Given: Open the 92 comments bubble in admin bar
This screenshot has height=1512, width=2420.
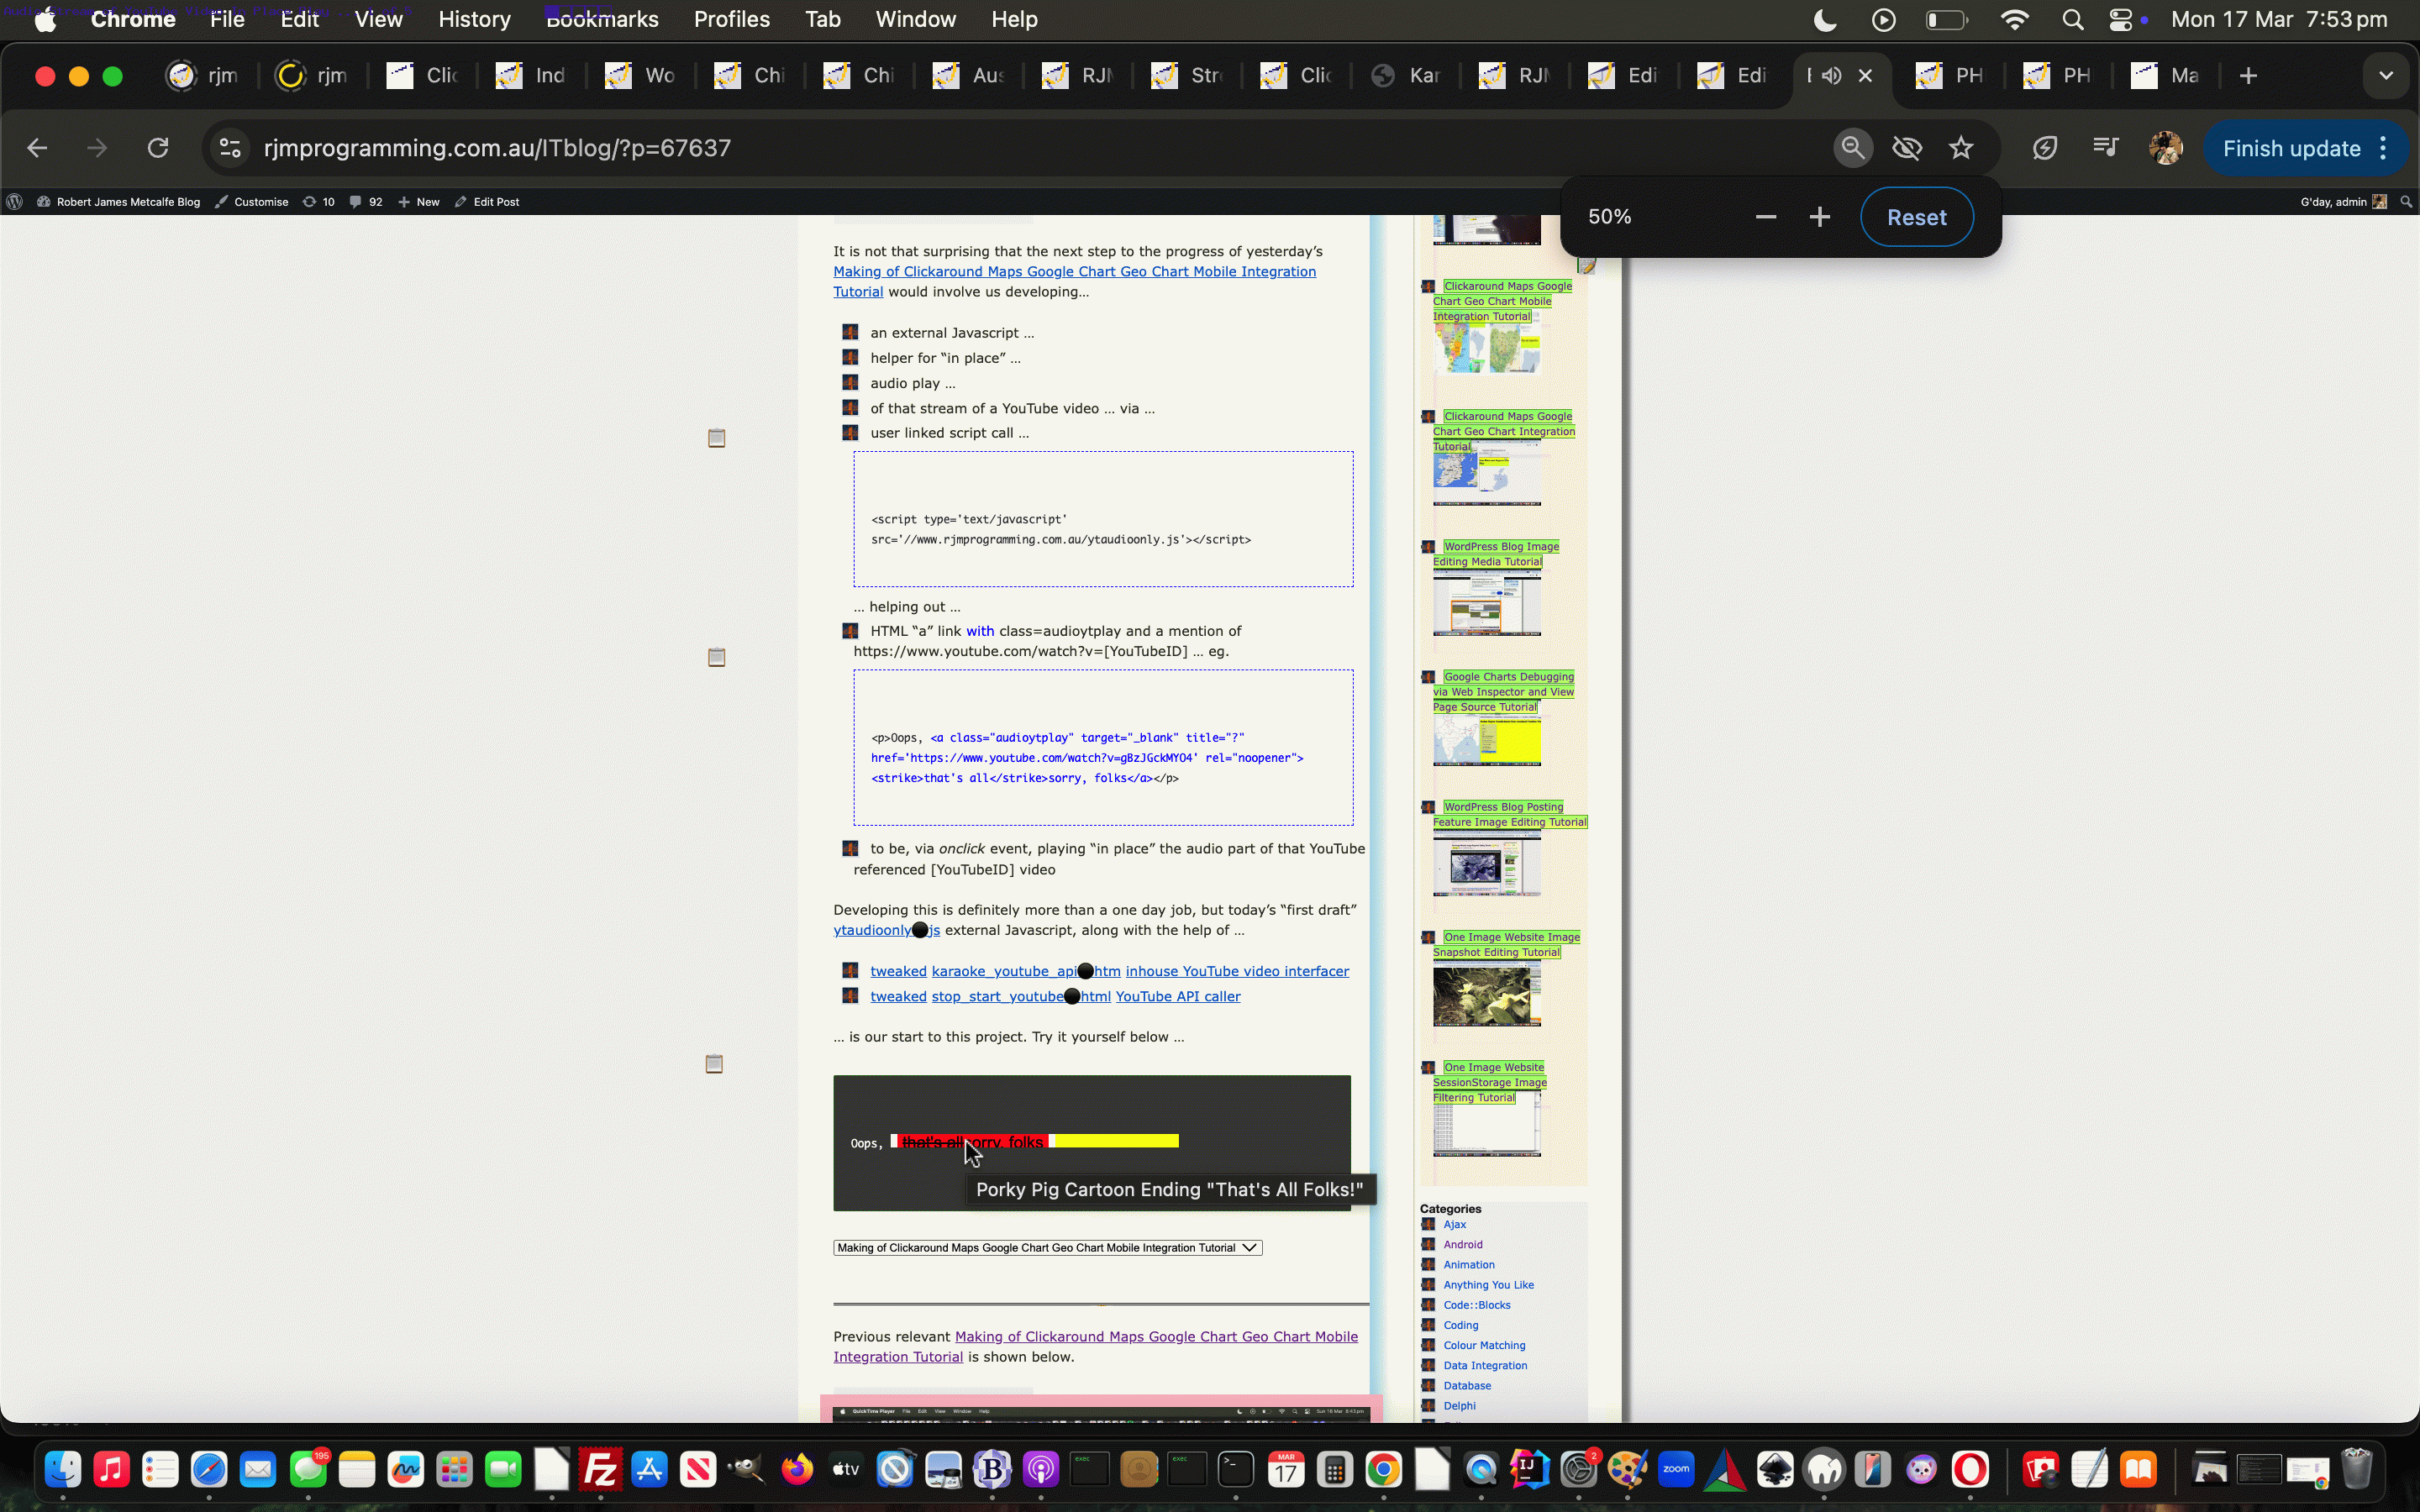Looking at the screenshot, I should point(366,202).
